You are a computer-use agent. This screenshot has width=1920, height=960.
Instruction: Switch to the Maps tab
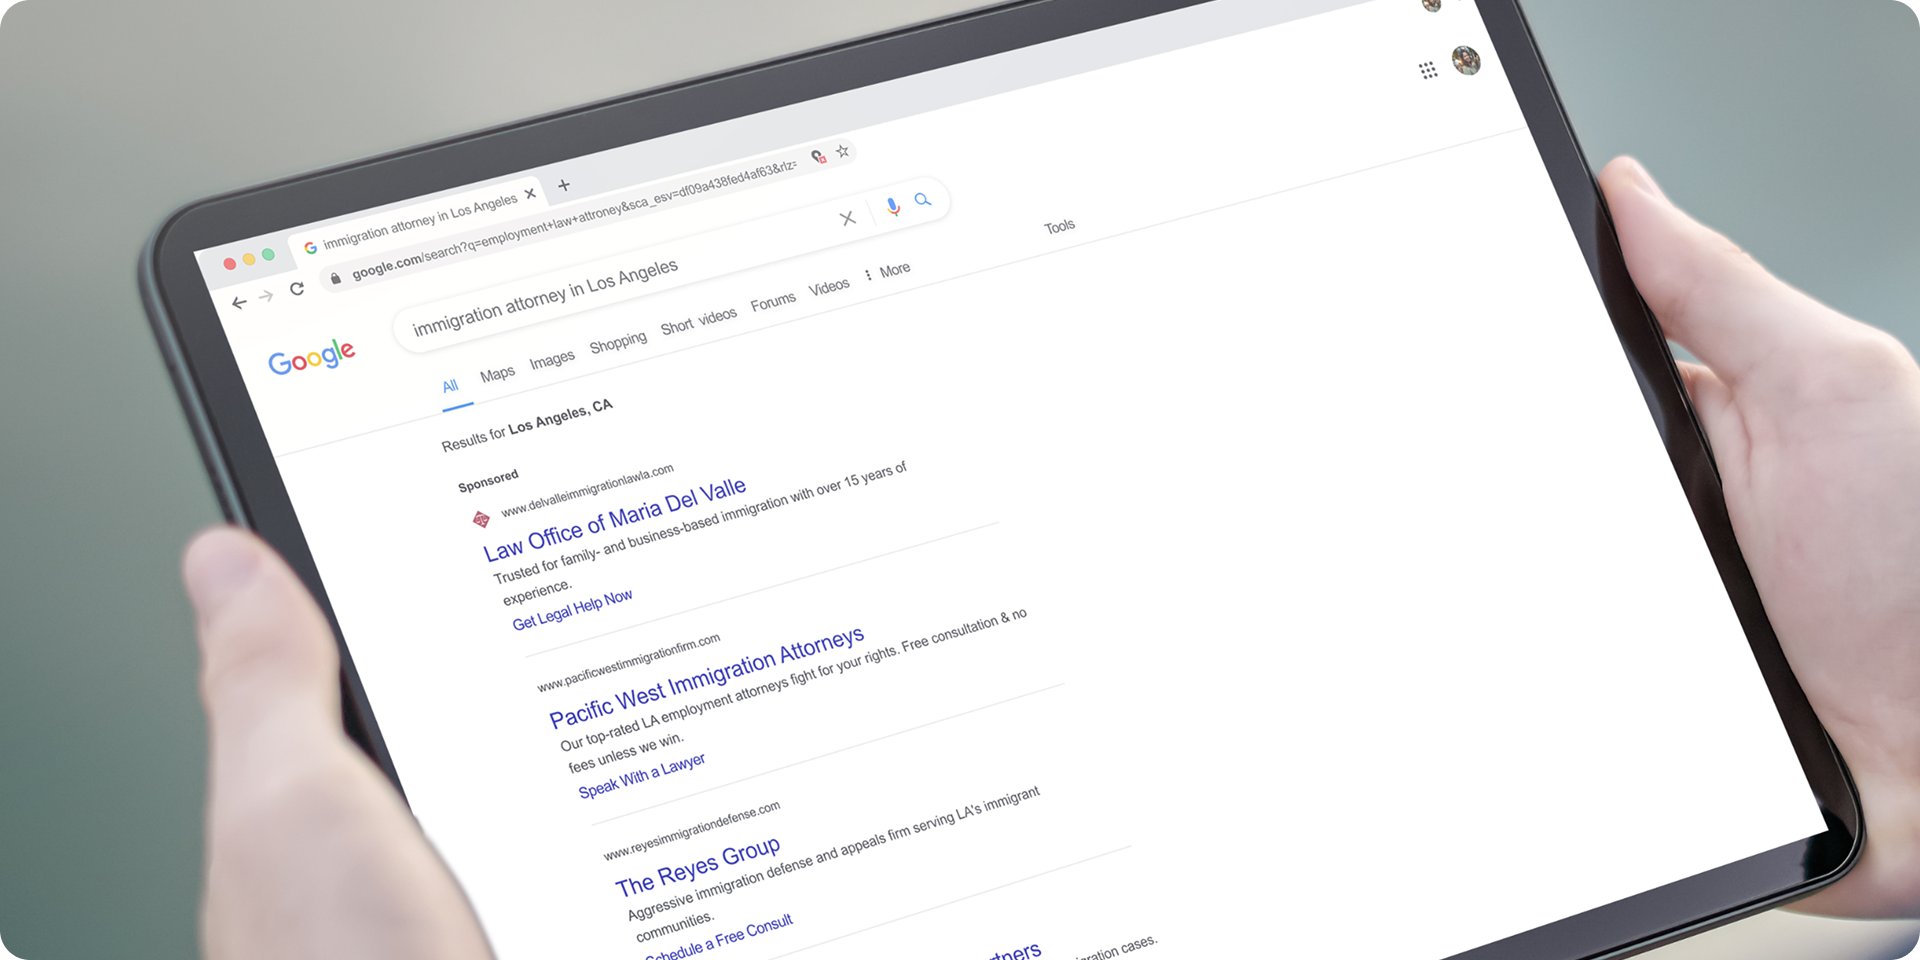[x=497, y=374]
